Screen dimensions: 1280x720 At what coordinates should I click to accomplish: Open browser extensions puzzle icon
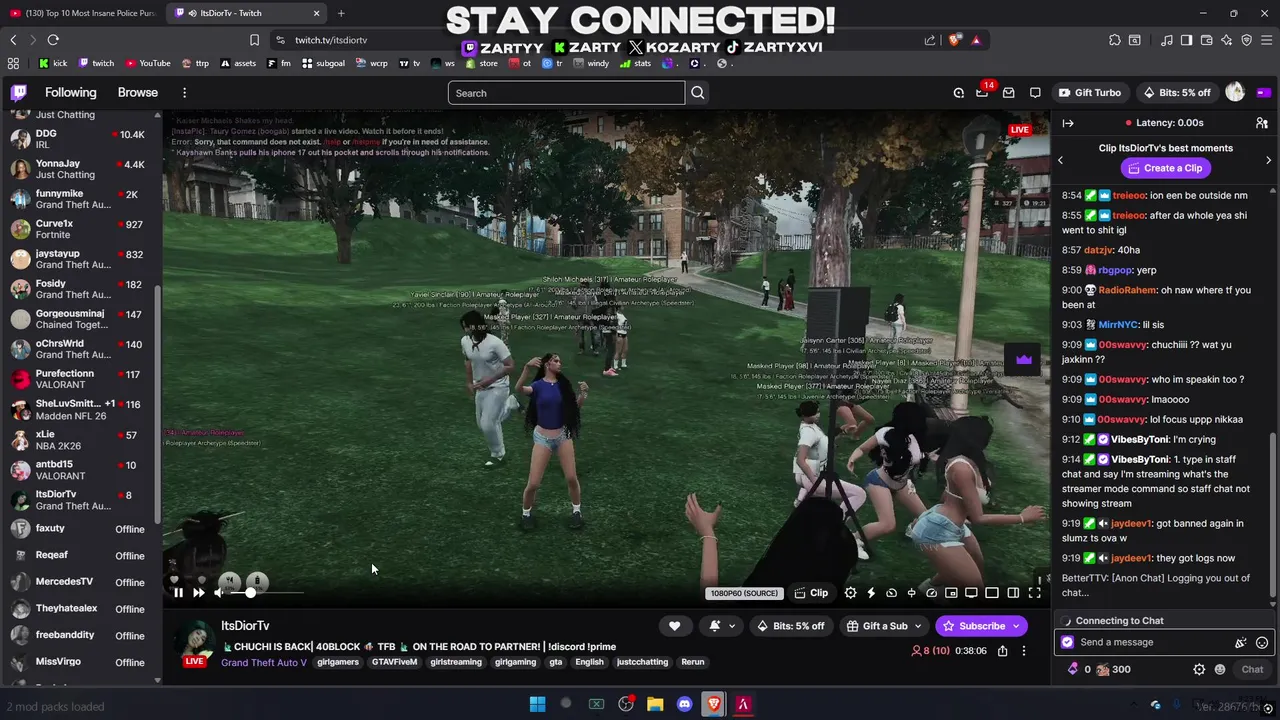[x=1115, y=40]
